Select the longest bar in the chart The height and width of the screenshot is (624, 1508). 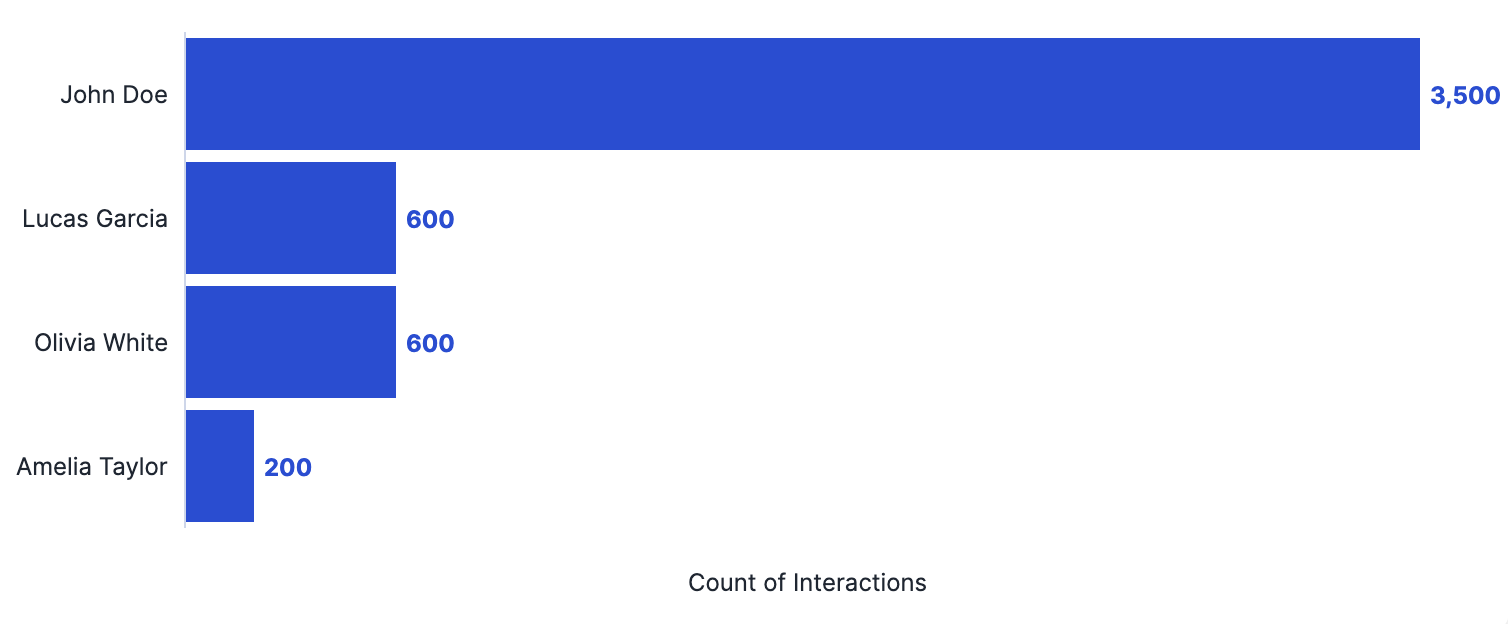pyautogui.click(x=803, y=94)
